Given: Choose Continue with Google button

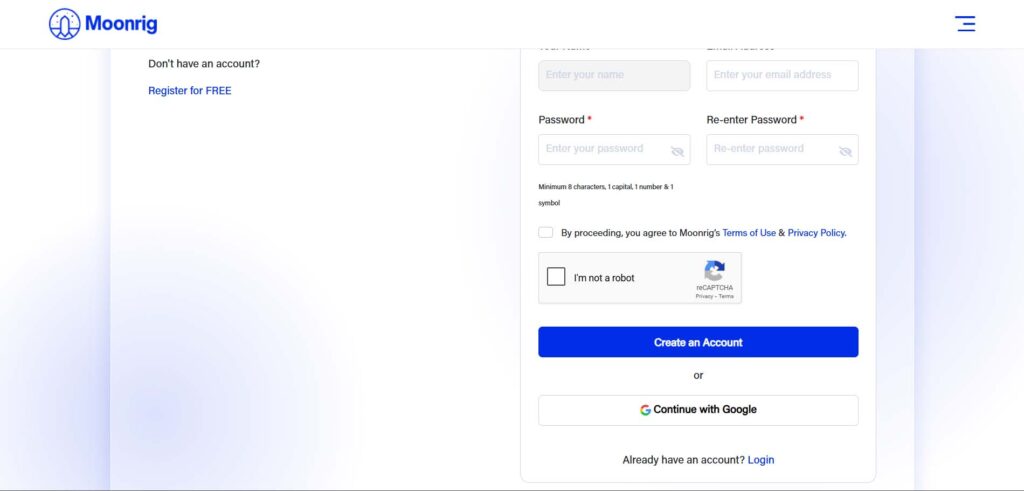Looking at the screenshot, I should pos(698,410).
